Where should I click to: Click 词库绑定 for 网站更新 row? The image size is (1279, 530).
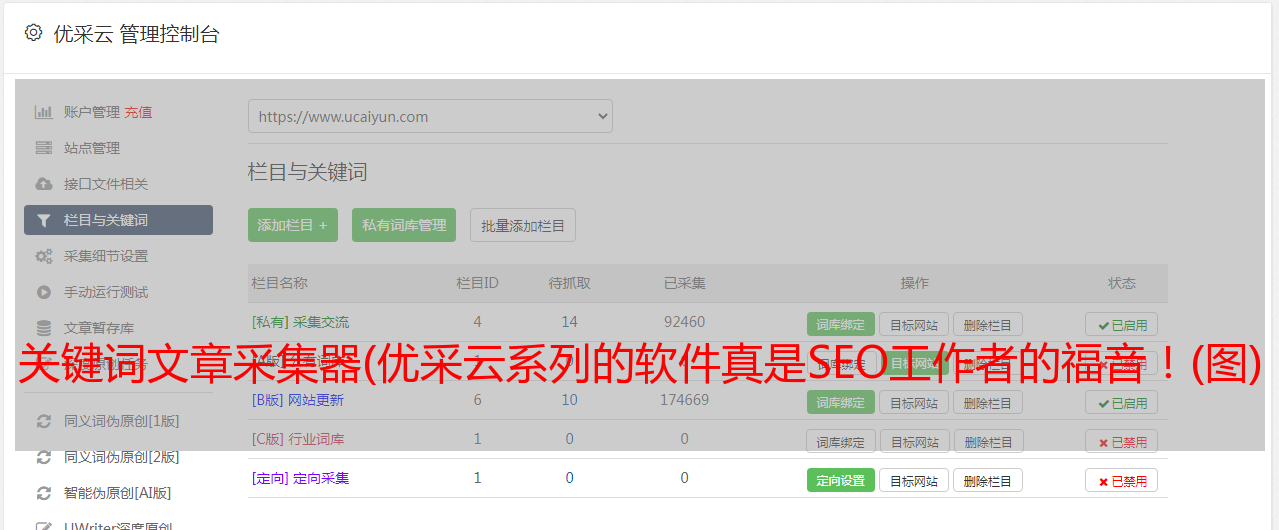click(x=841, y=402)
